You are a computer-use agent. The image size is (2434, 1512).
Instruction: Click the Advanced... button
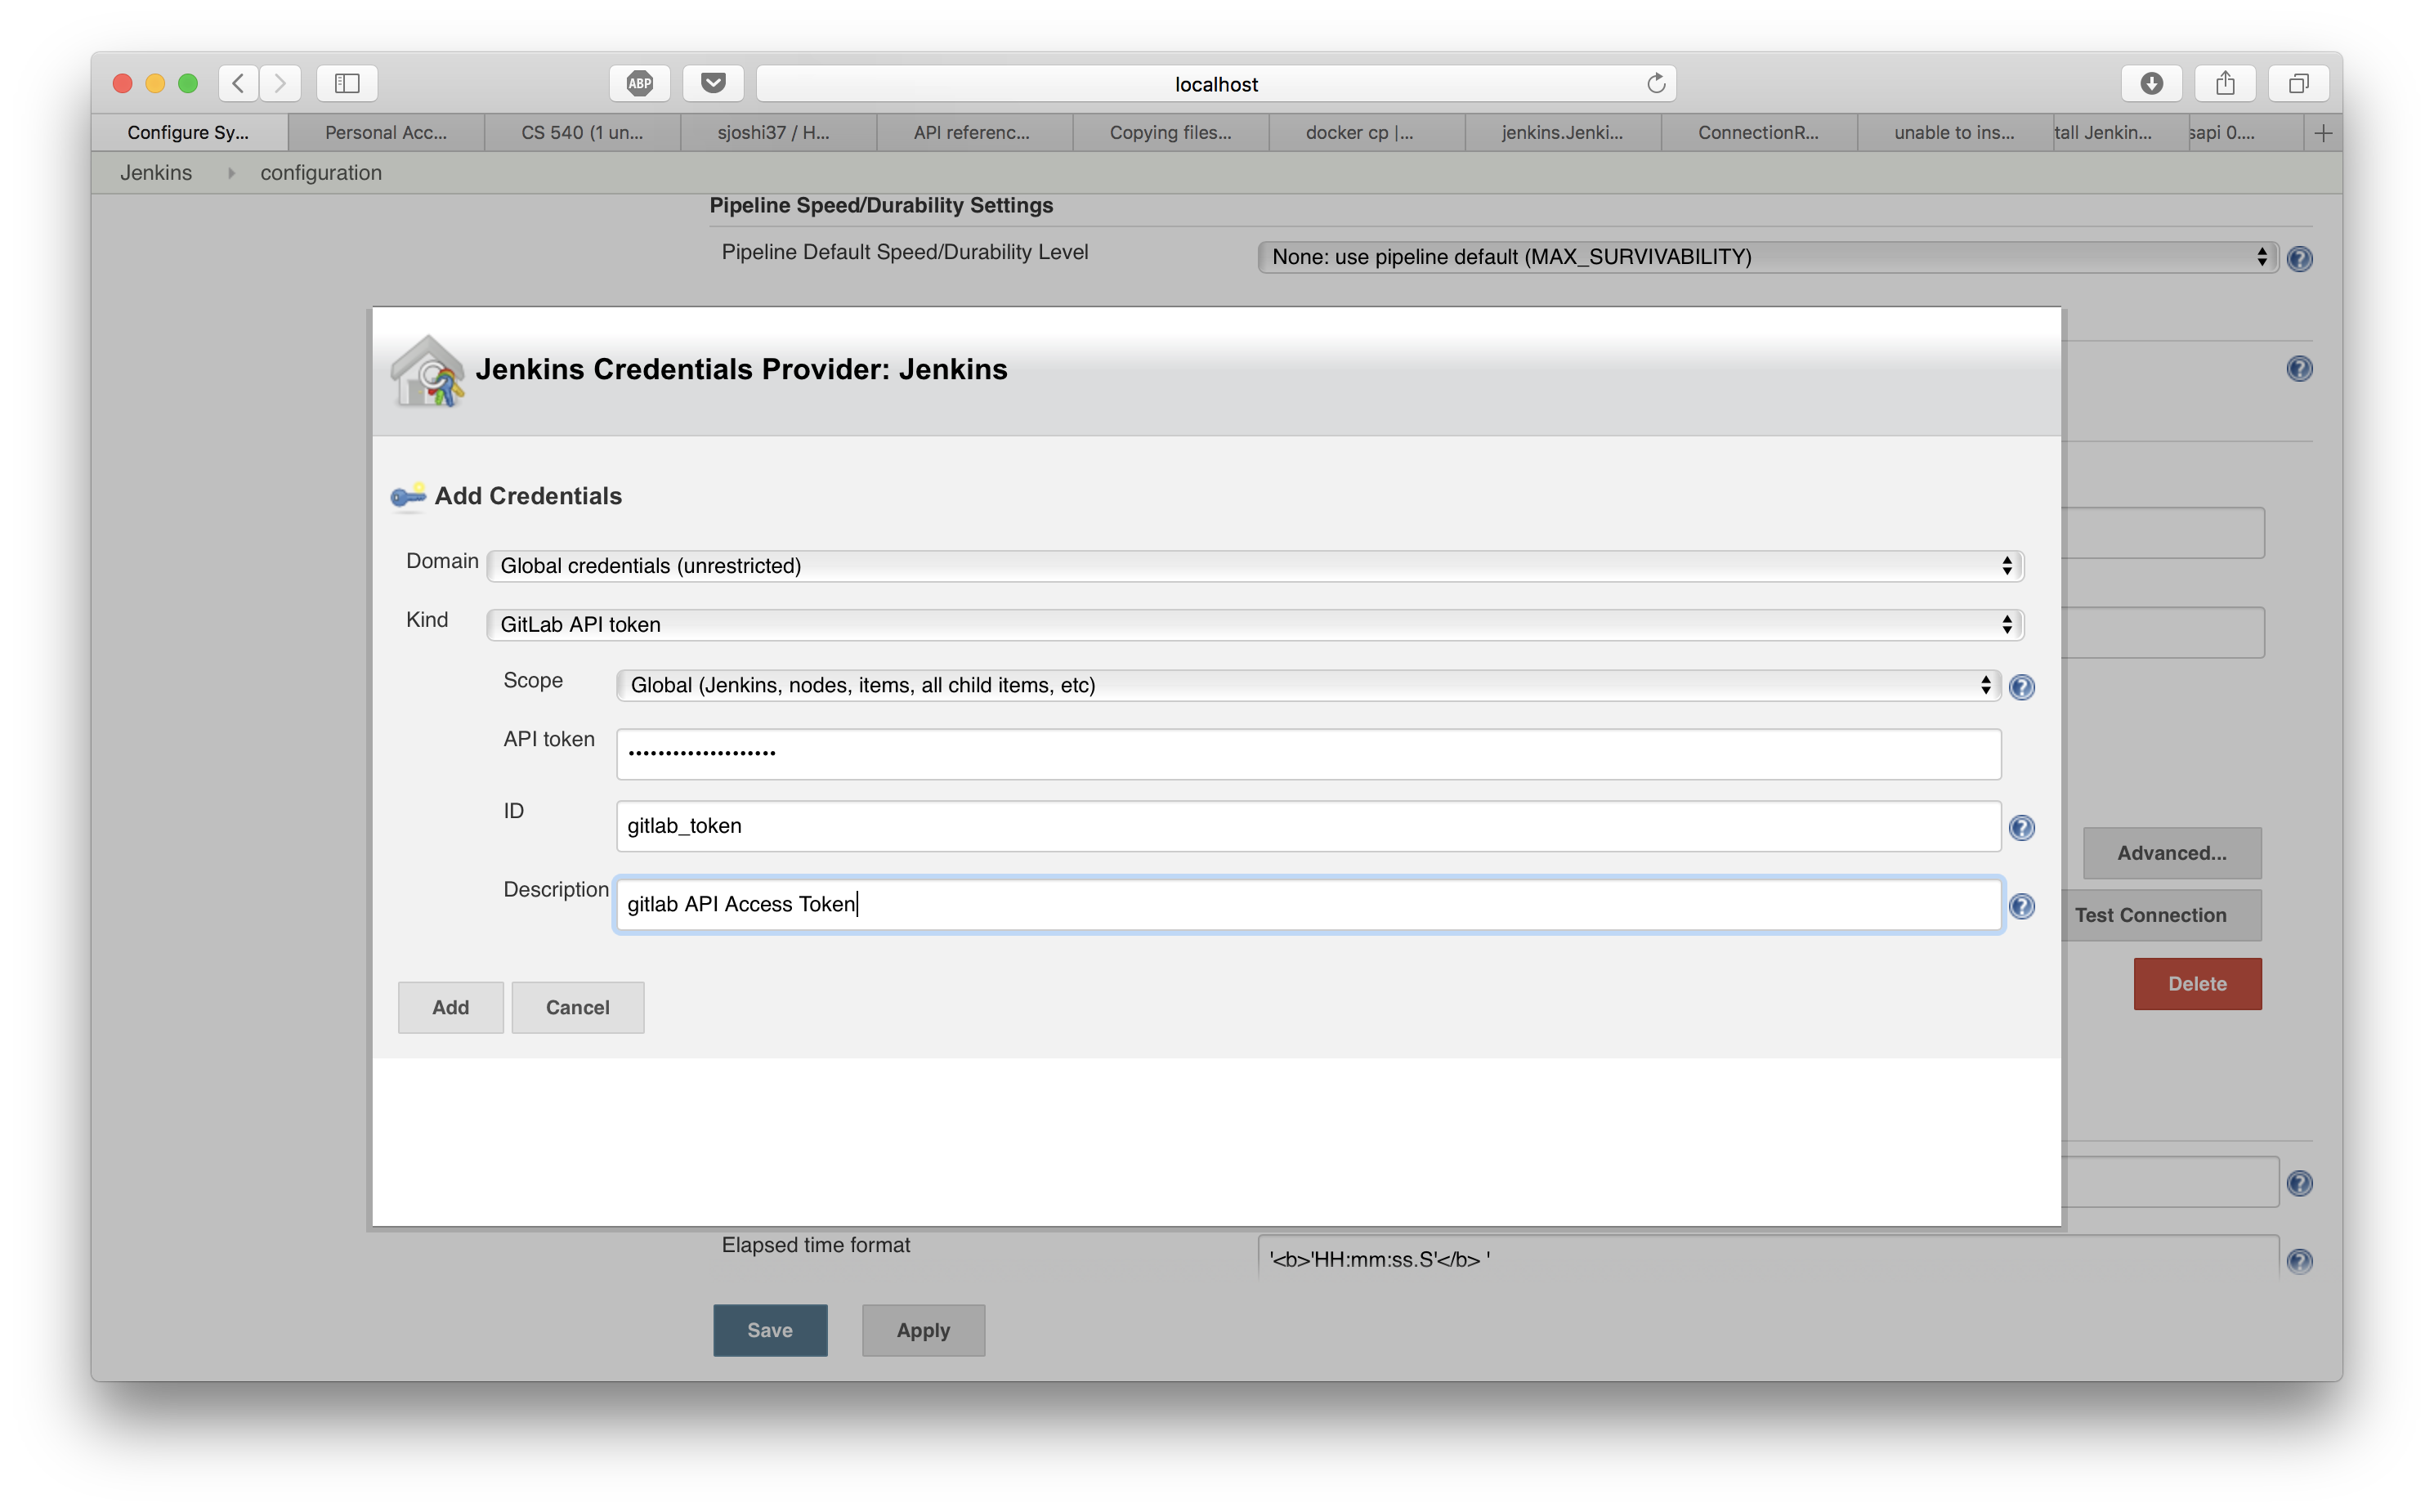[2171, 853]
